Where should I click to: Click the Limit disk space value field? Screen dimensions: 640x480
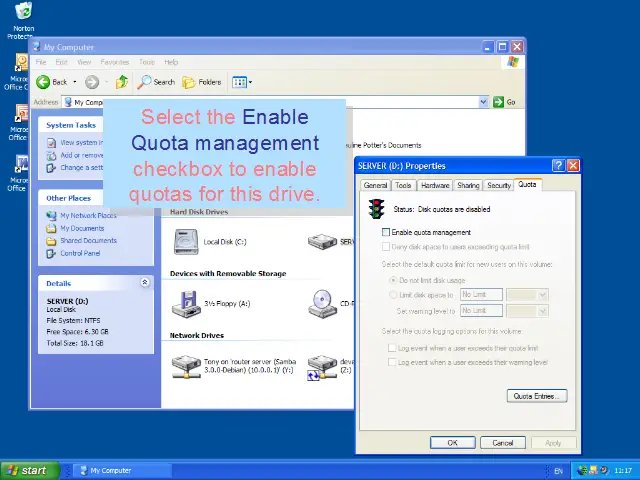pyautogui.click(x=481, y=294)
